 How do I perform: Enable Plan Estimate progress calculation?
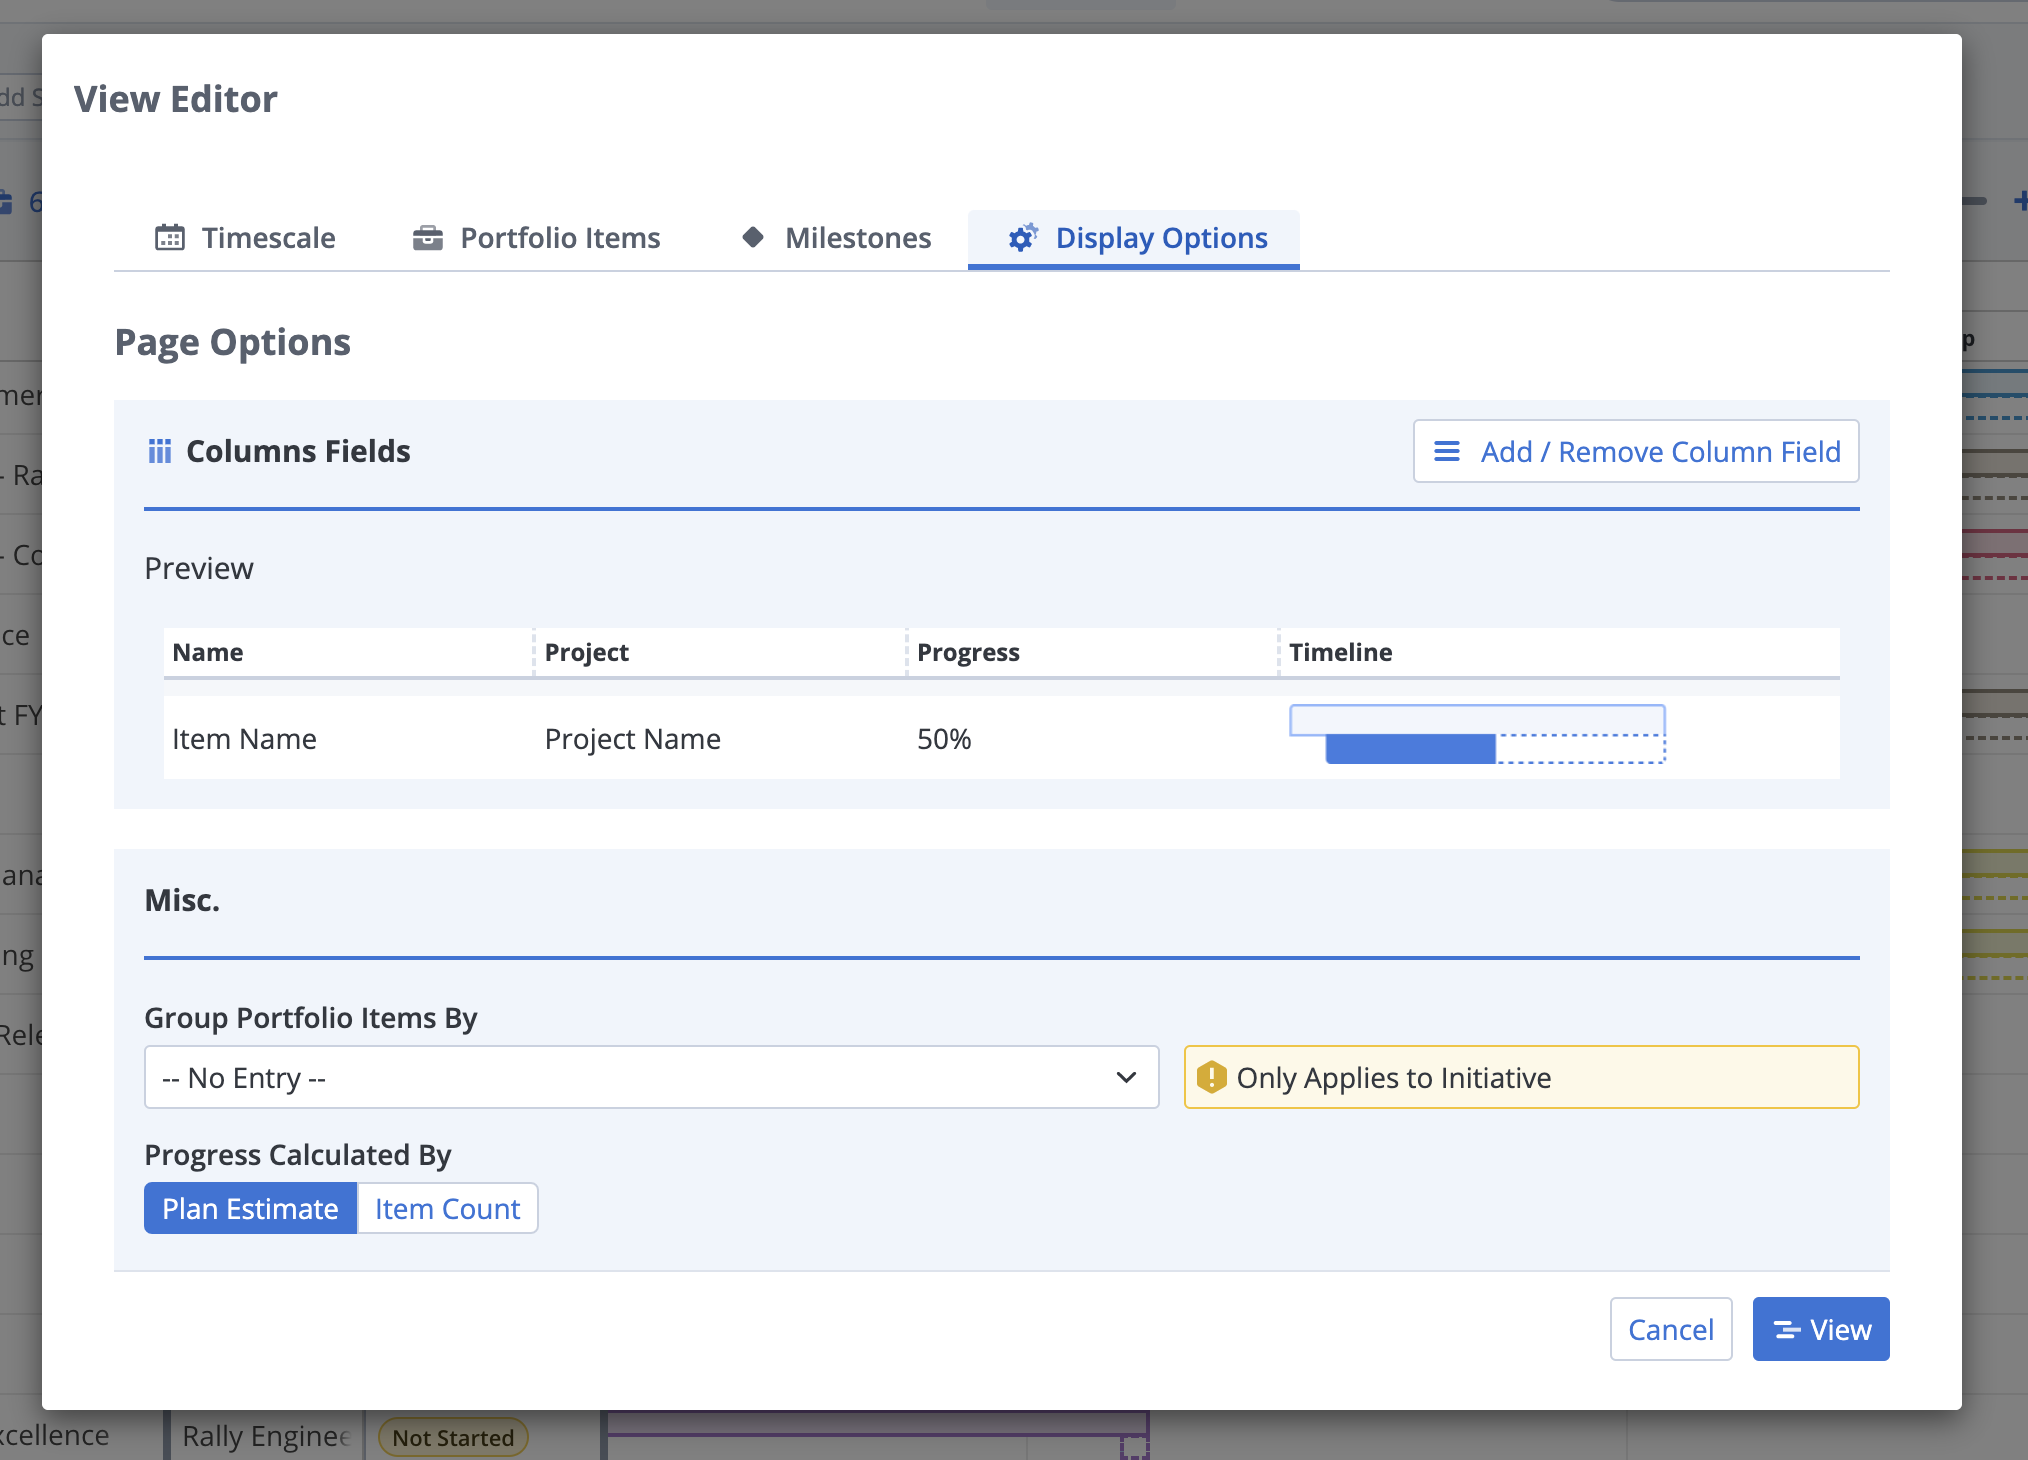point(250,1208)
